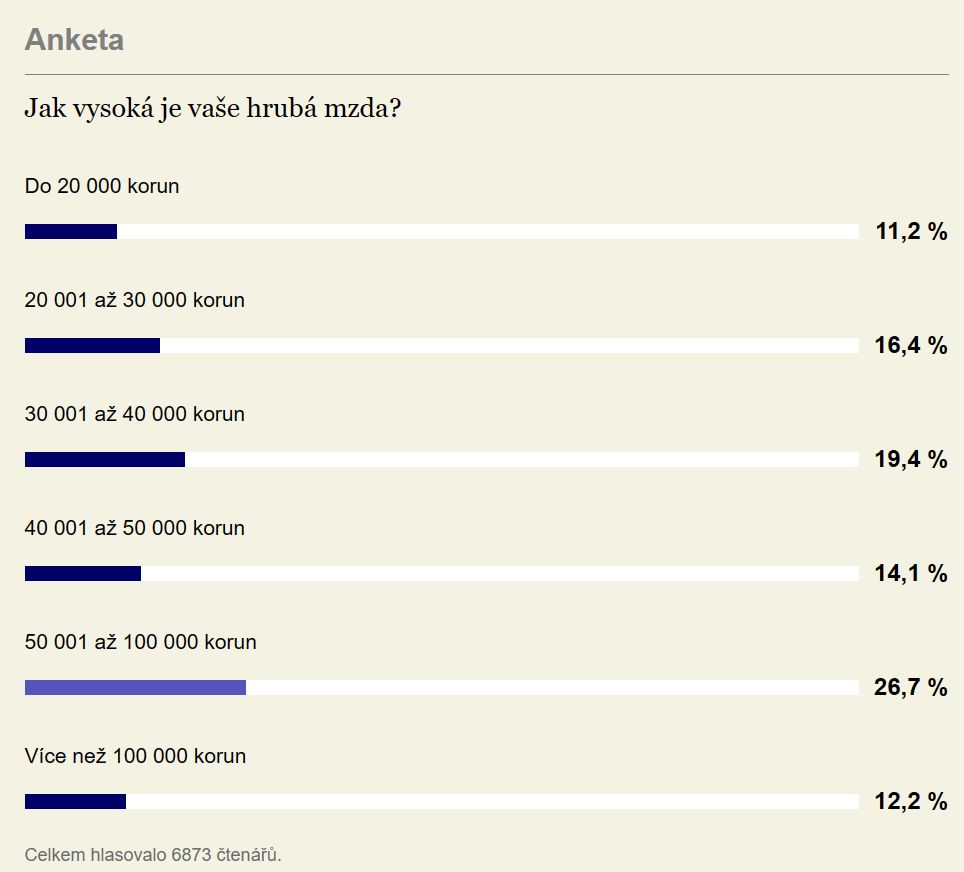
Task: Click the 'Celkem hlasovalo 6873 čtenářů' text
Action: point(153,855)
